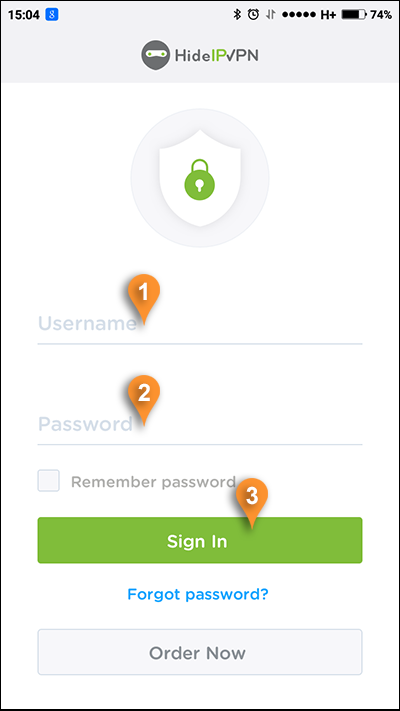400x711 pixels.
Task: Tap the green Sign In button
Action: 200,540
